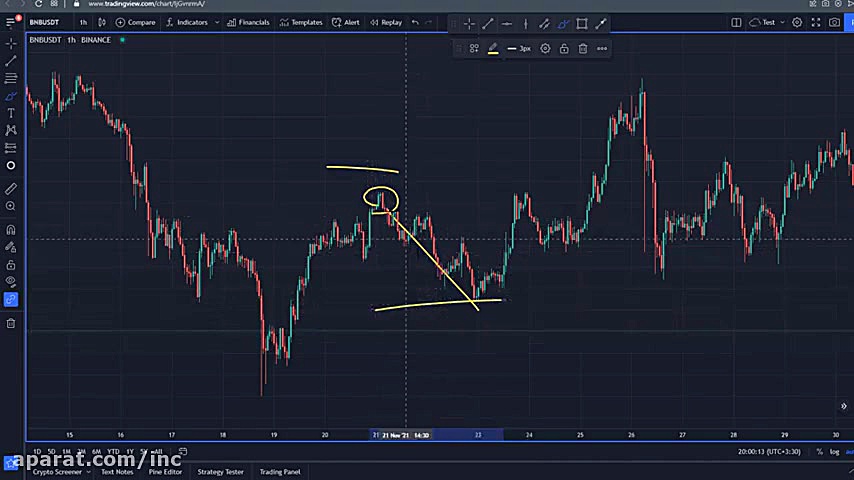Open the Financials menu
Screen dimensions: 854x480
(x=248, y=22)
